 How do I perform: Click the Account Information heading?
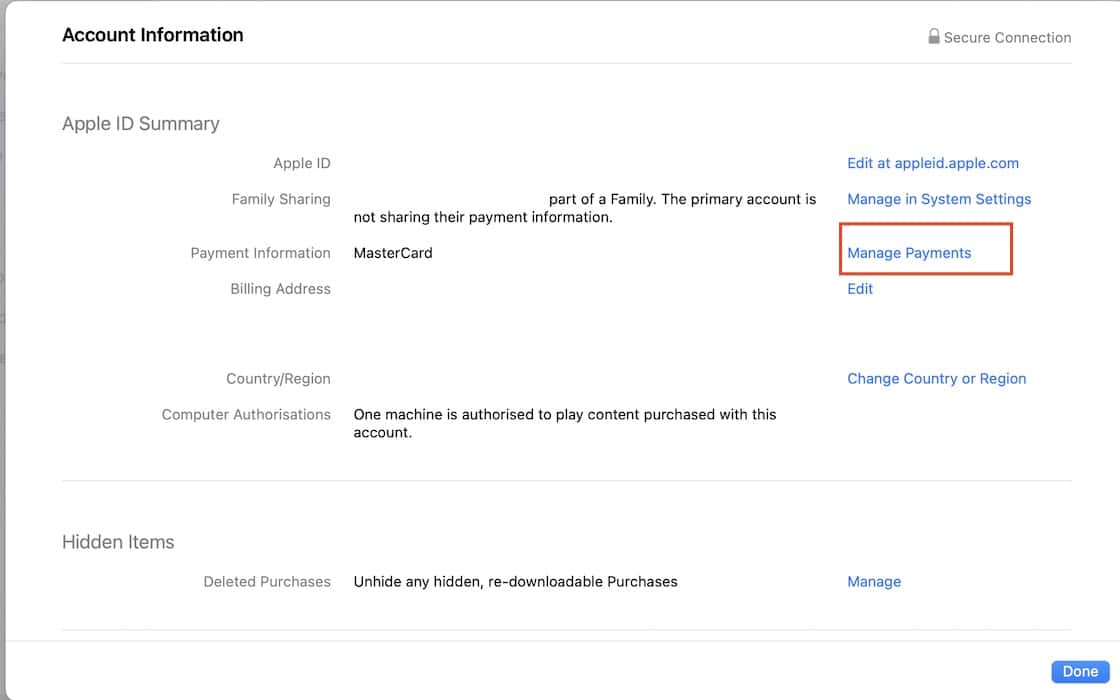pyautogui.click(x=152, y=35)
